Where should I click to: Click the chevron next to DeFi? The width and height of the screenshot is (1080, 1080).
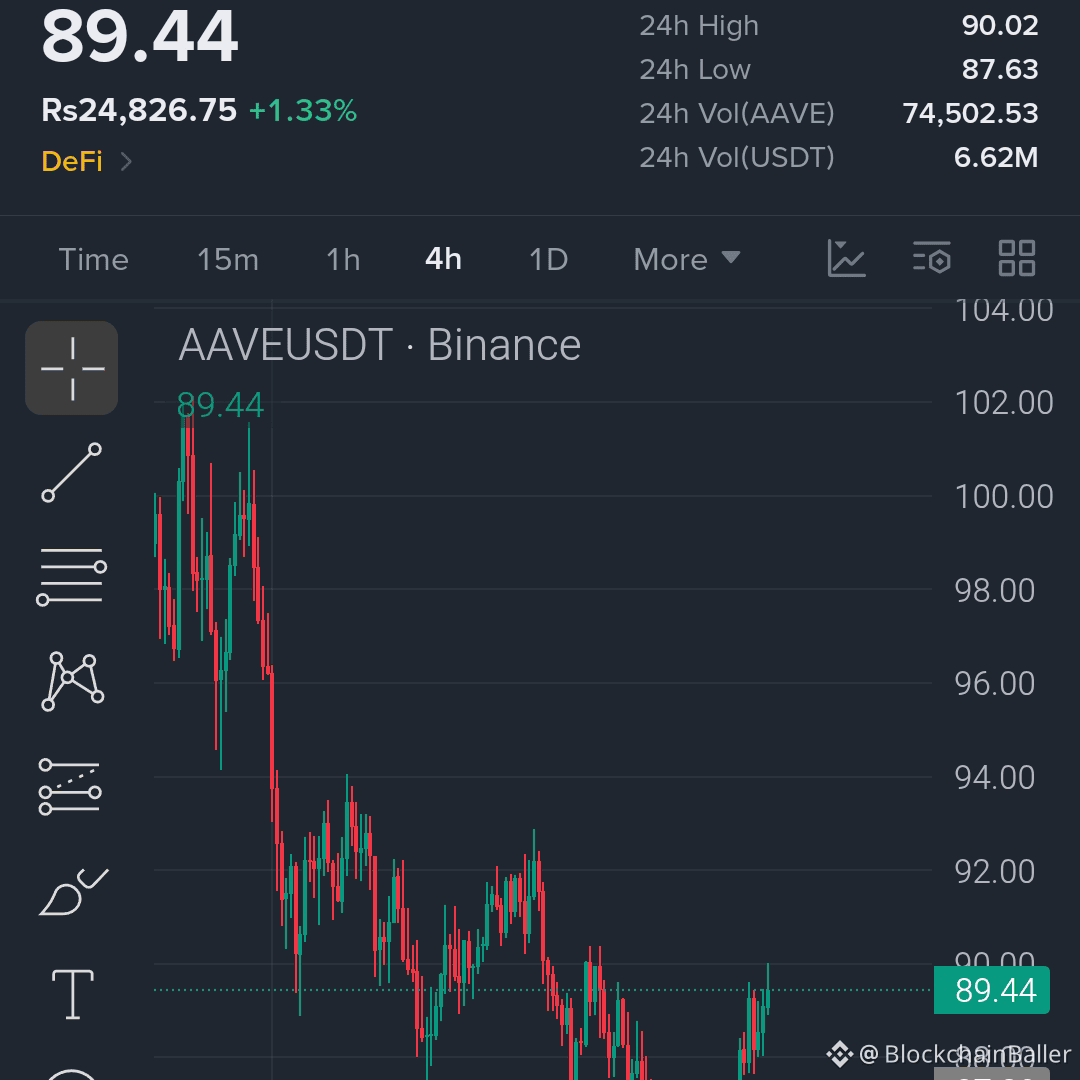coord(126,162)
